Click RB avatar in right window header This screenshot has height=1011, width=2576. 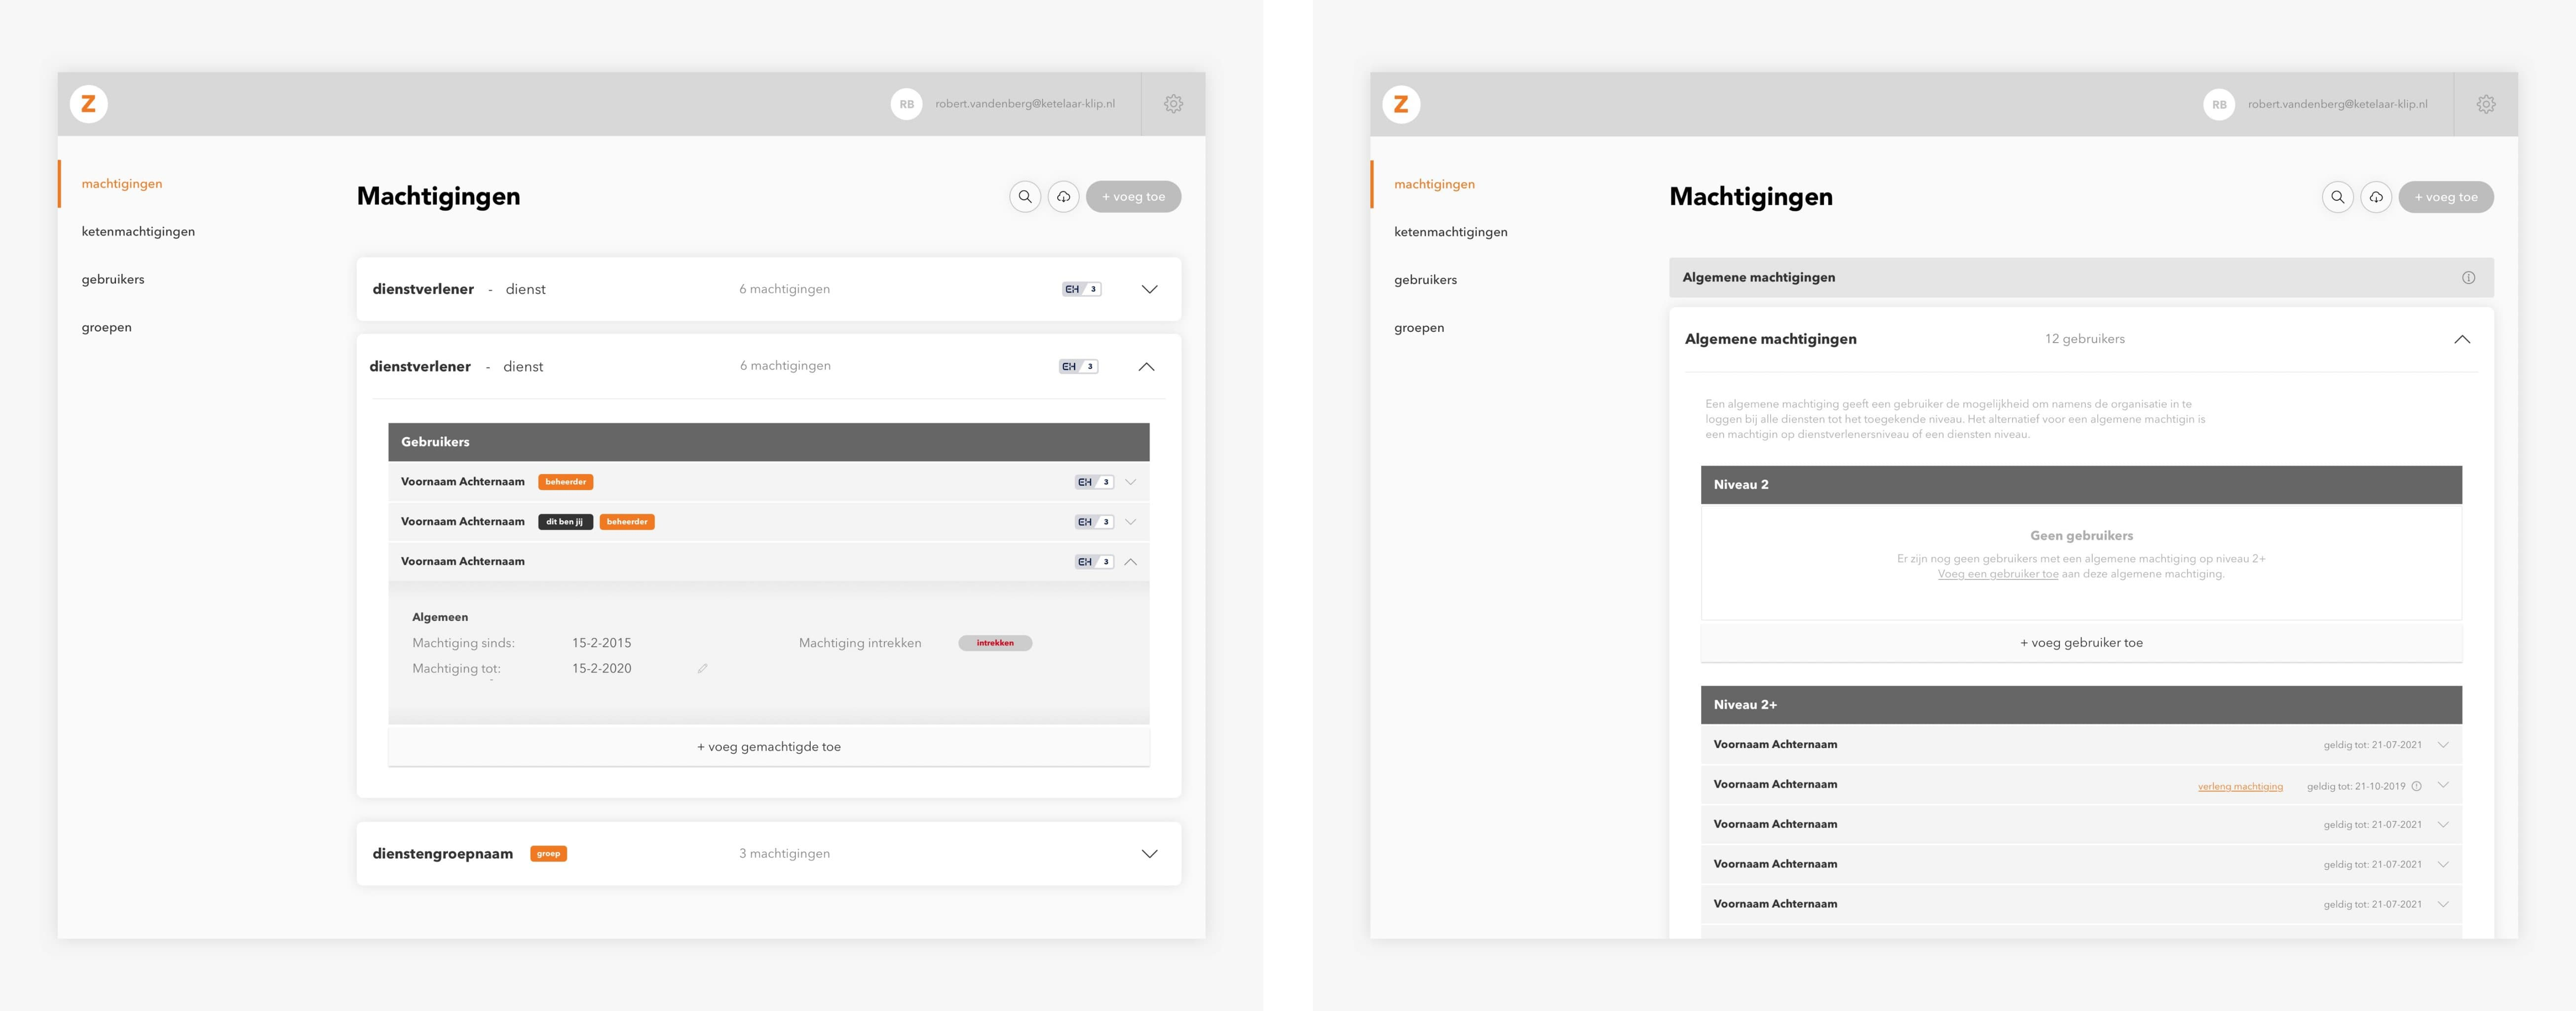[x=2219, y=104]
